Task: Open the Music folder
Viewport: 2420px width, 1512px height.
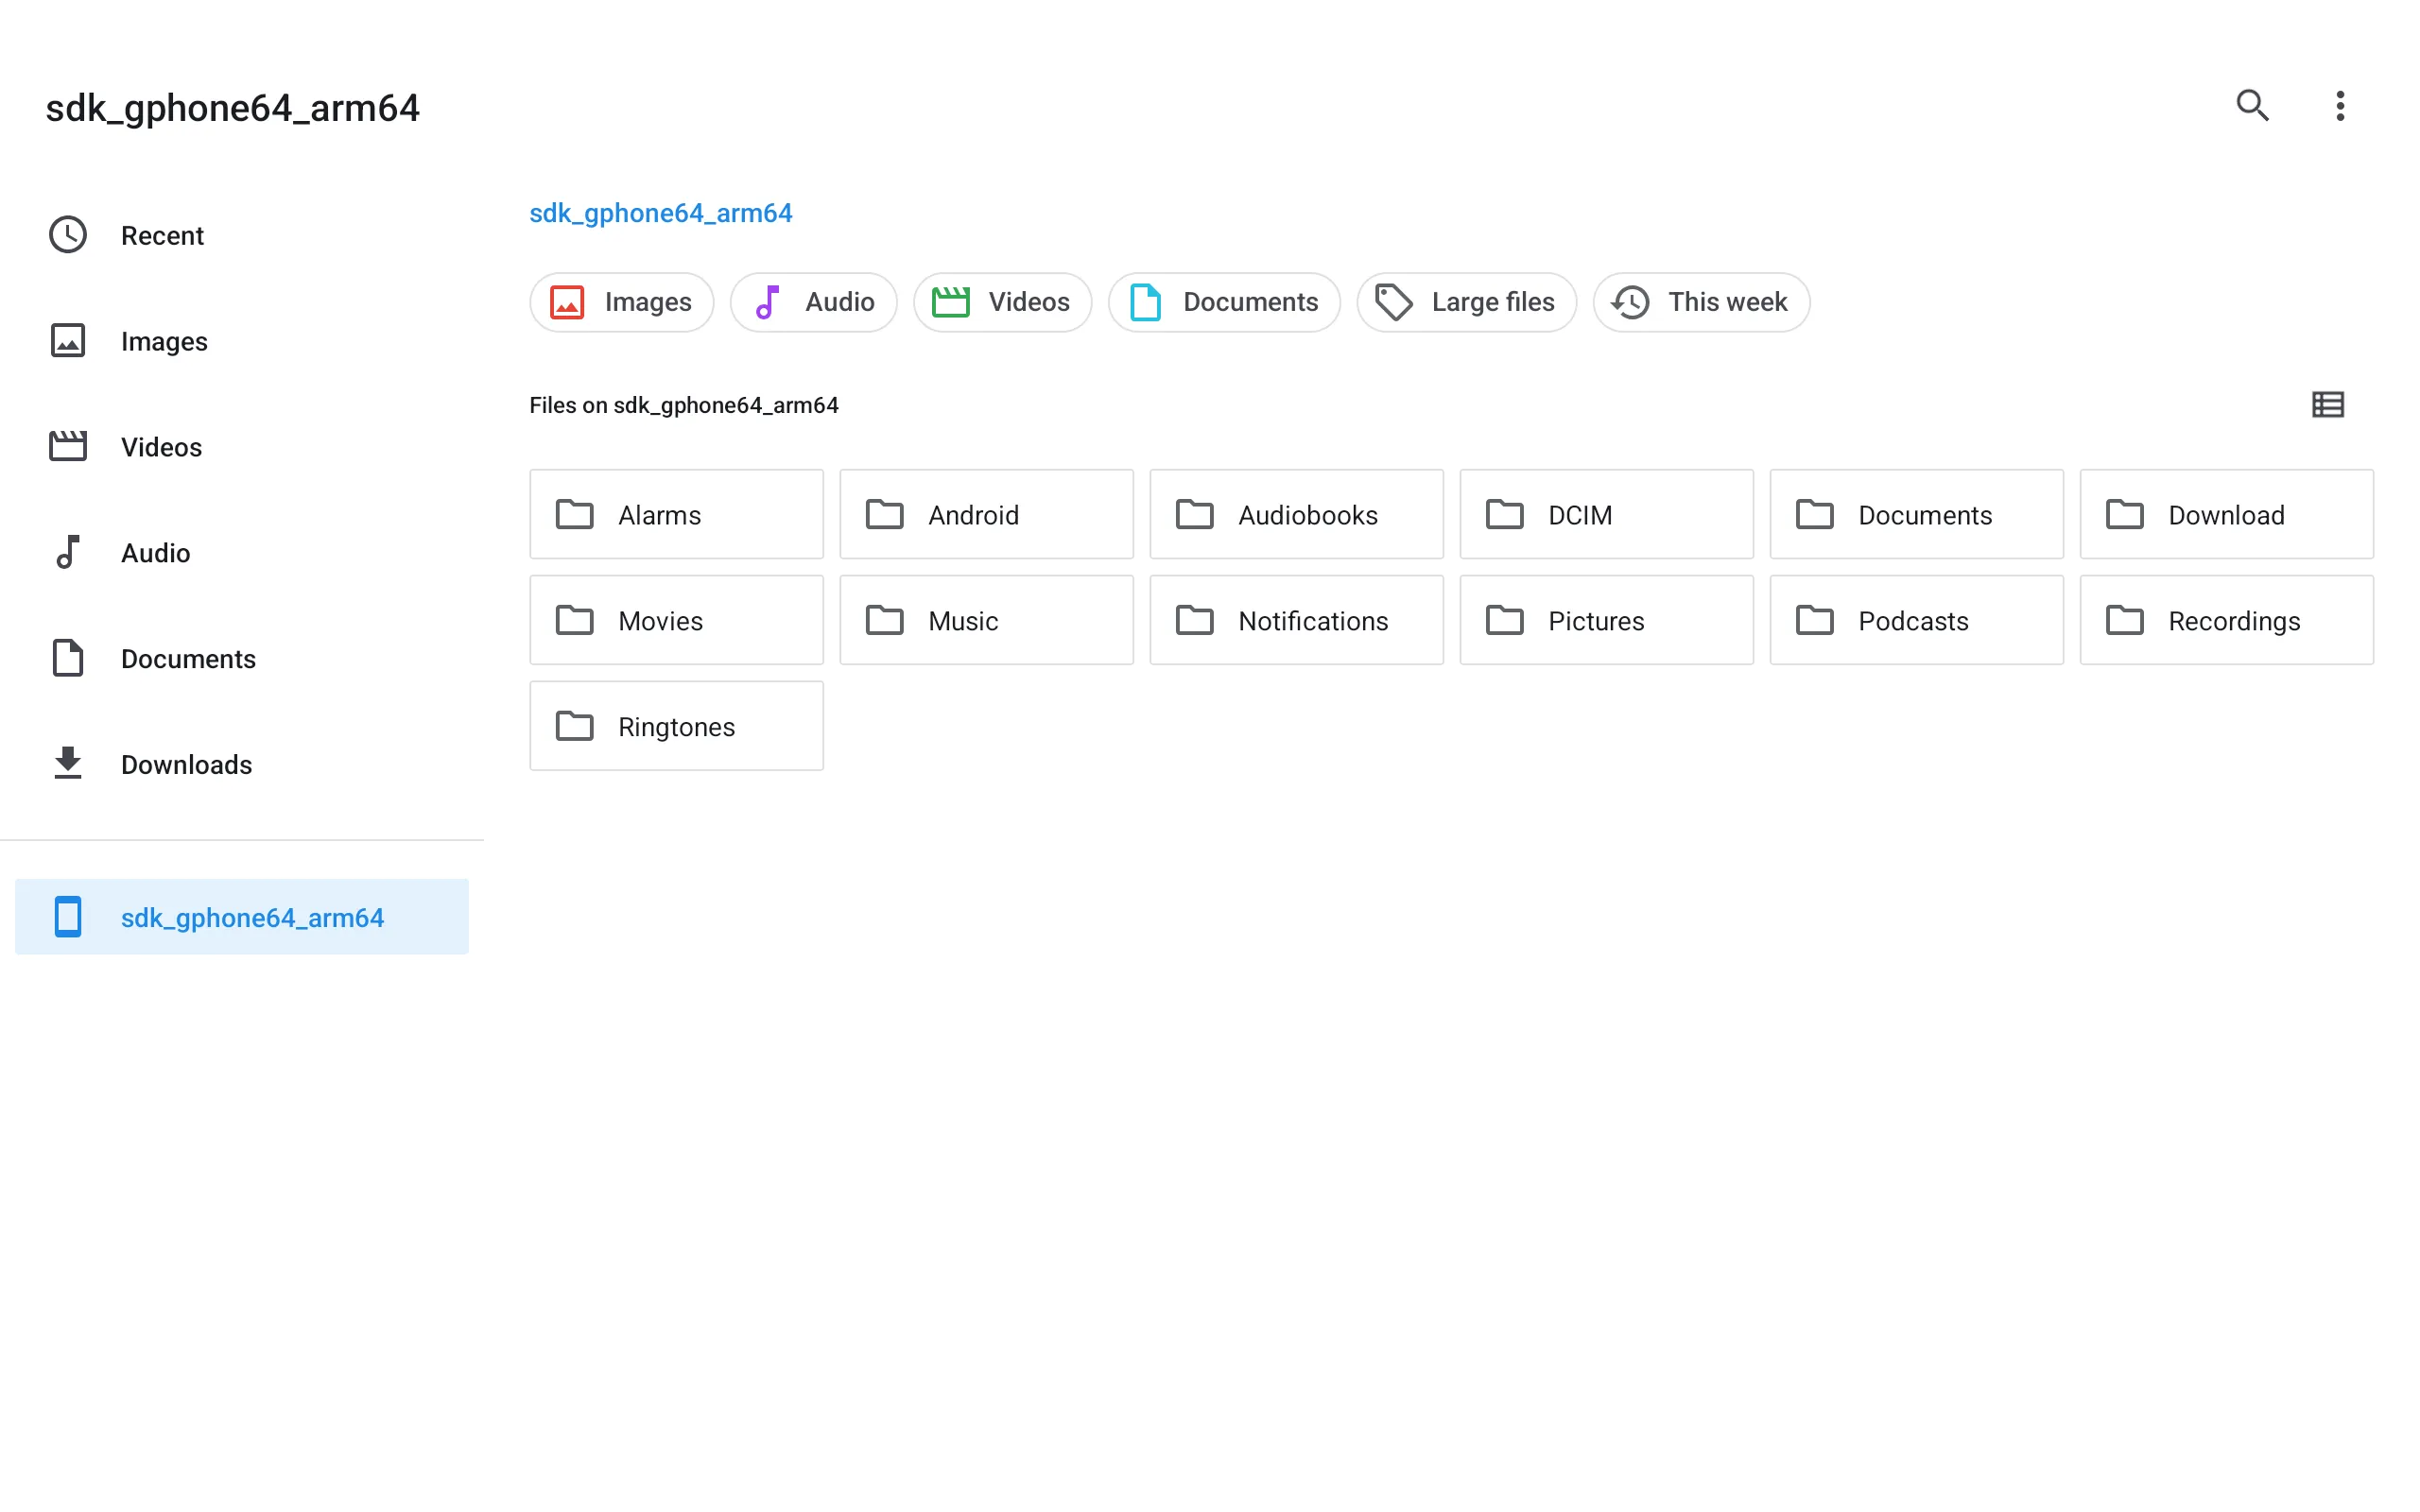Action: [986, 620]
